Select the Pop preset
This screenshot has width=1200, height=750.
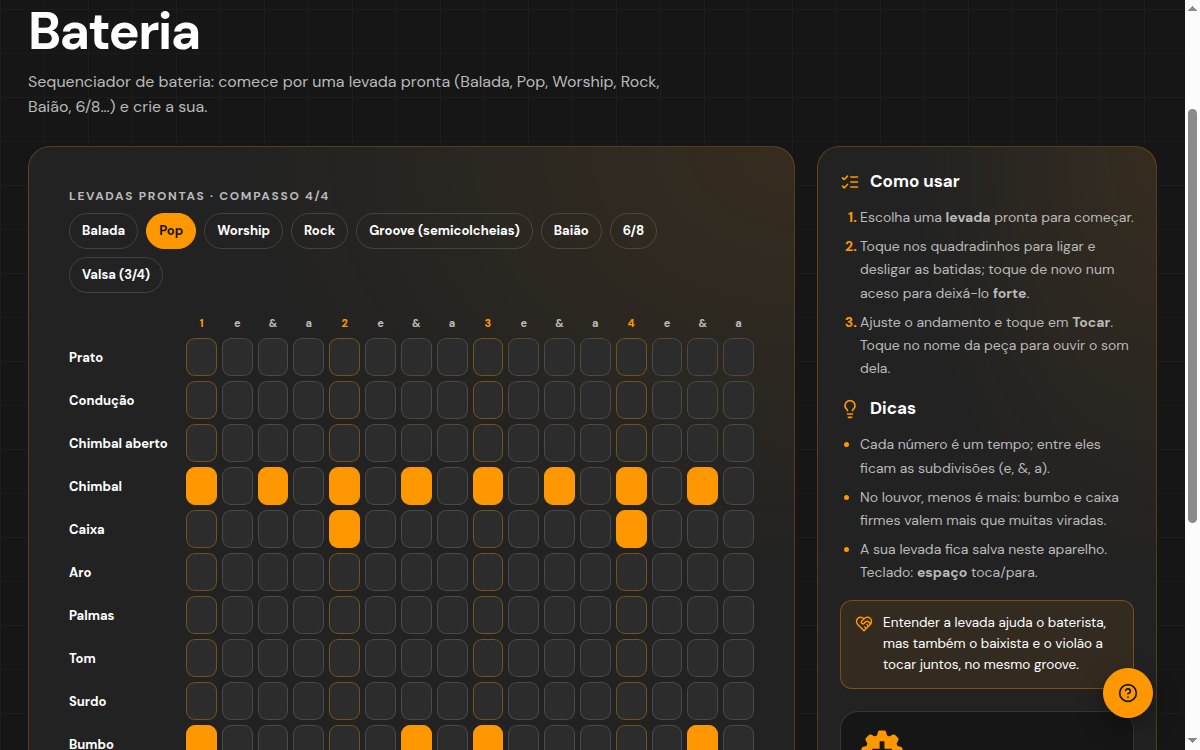coord(171,231)
